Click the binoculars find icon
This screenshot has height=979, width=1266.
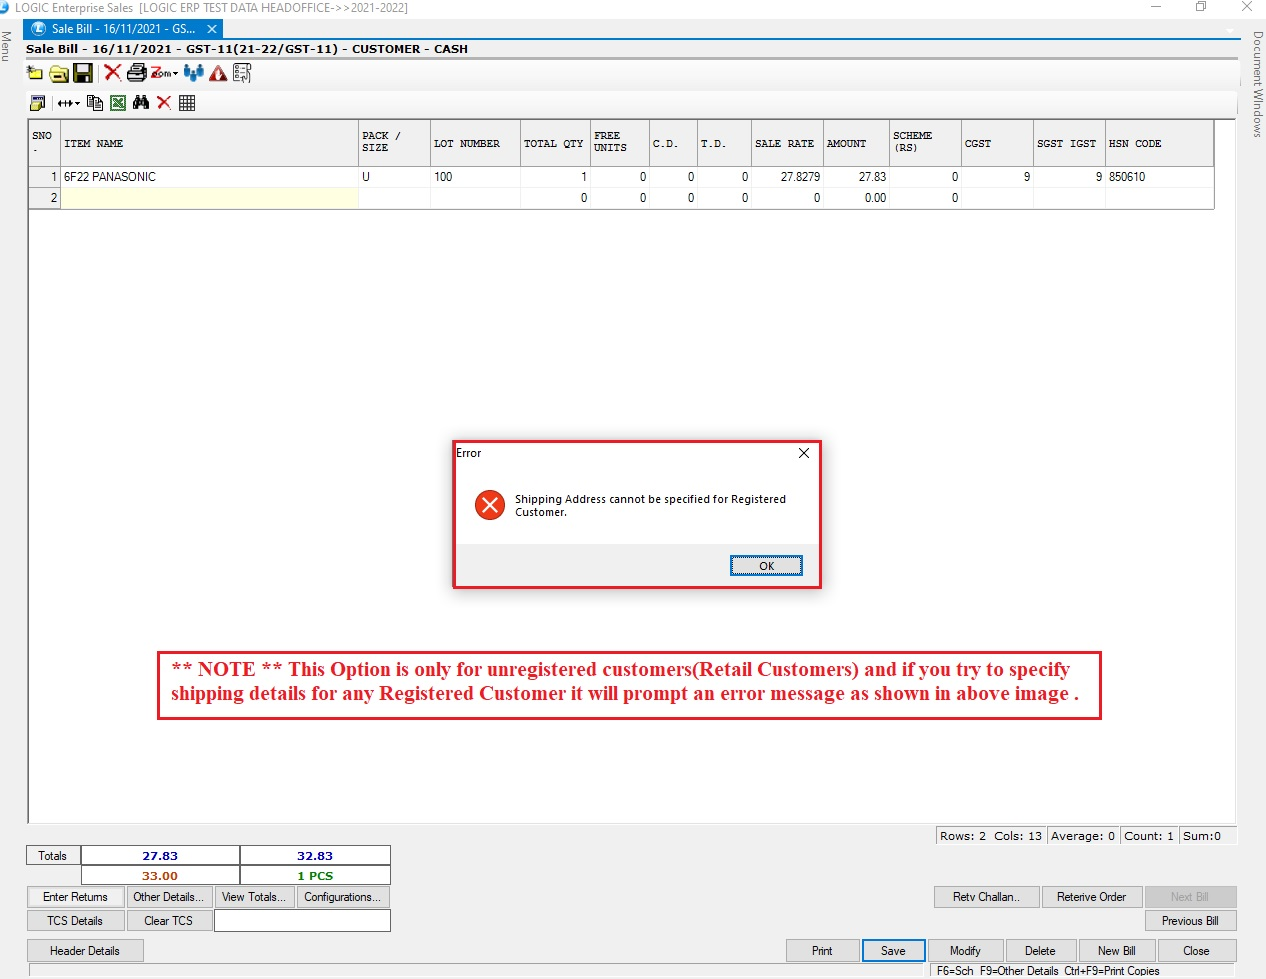pos(141,103)
